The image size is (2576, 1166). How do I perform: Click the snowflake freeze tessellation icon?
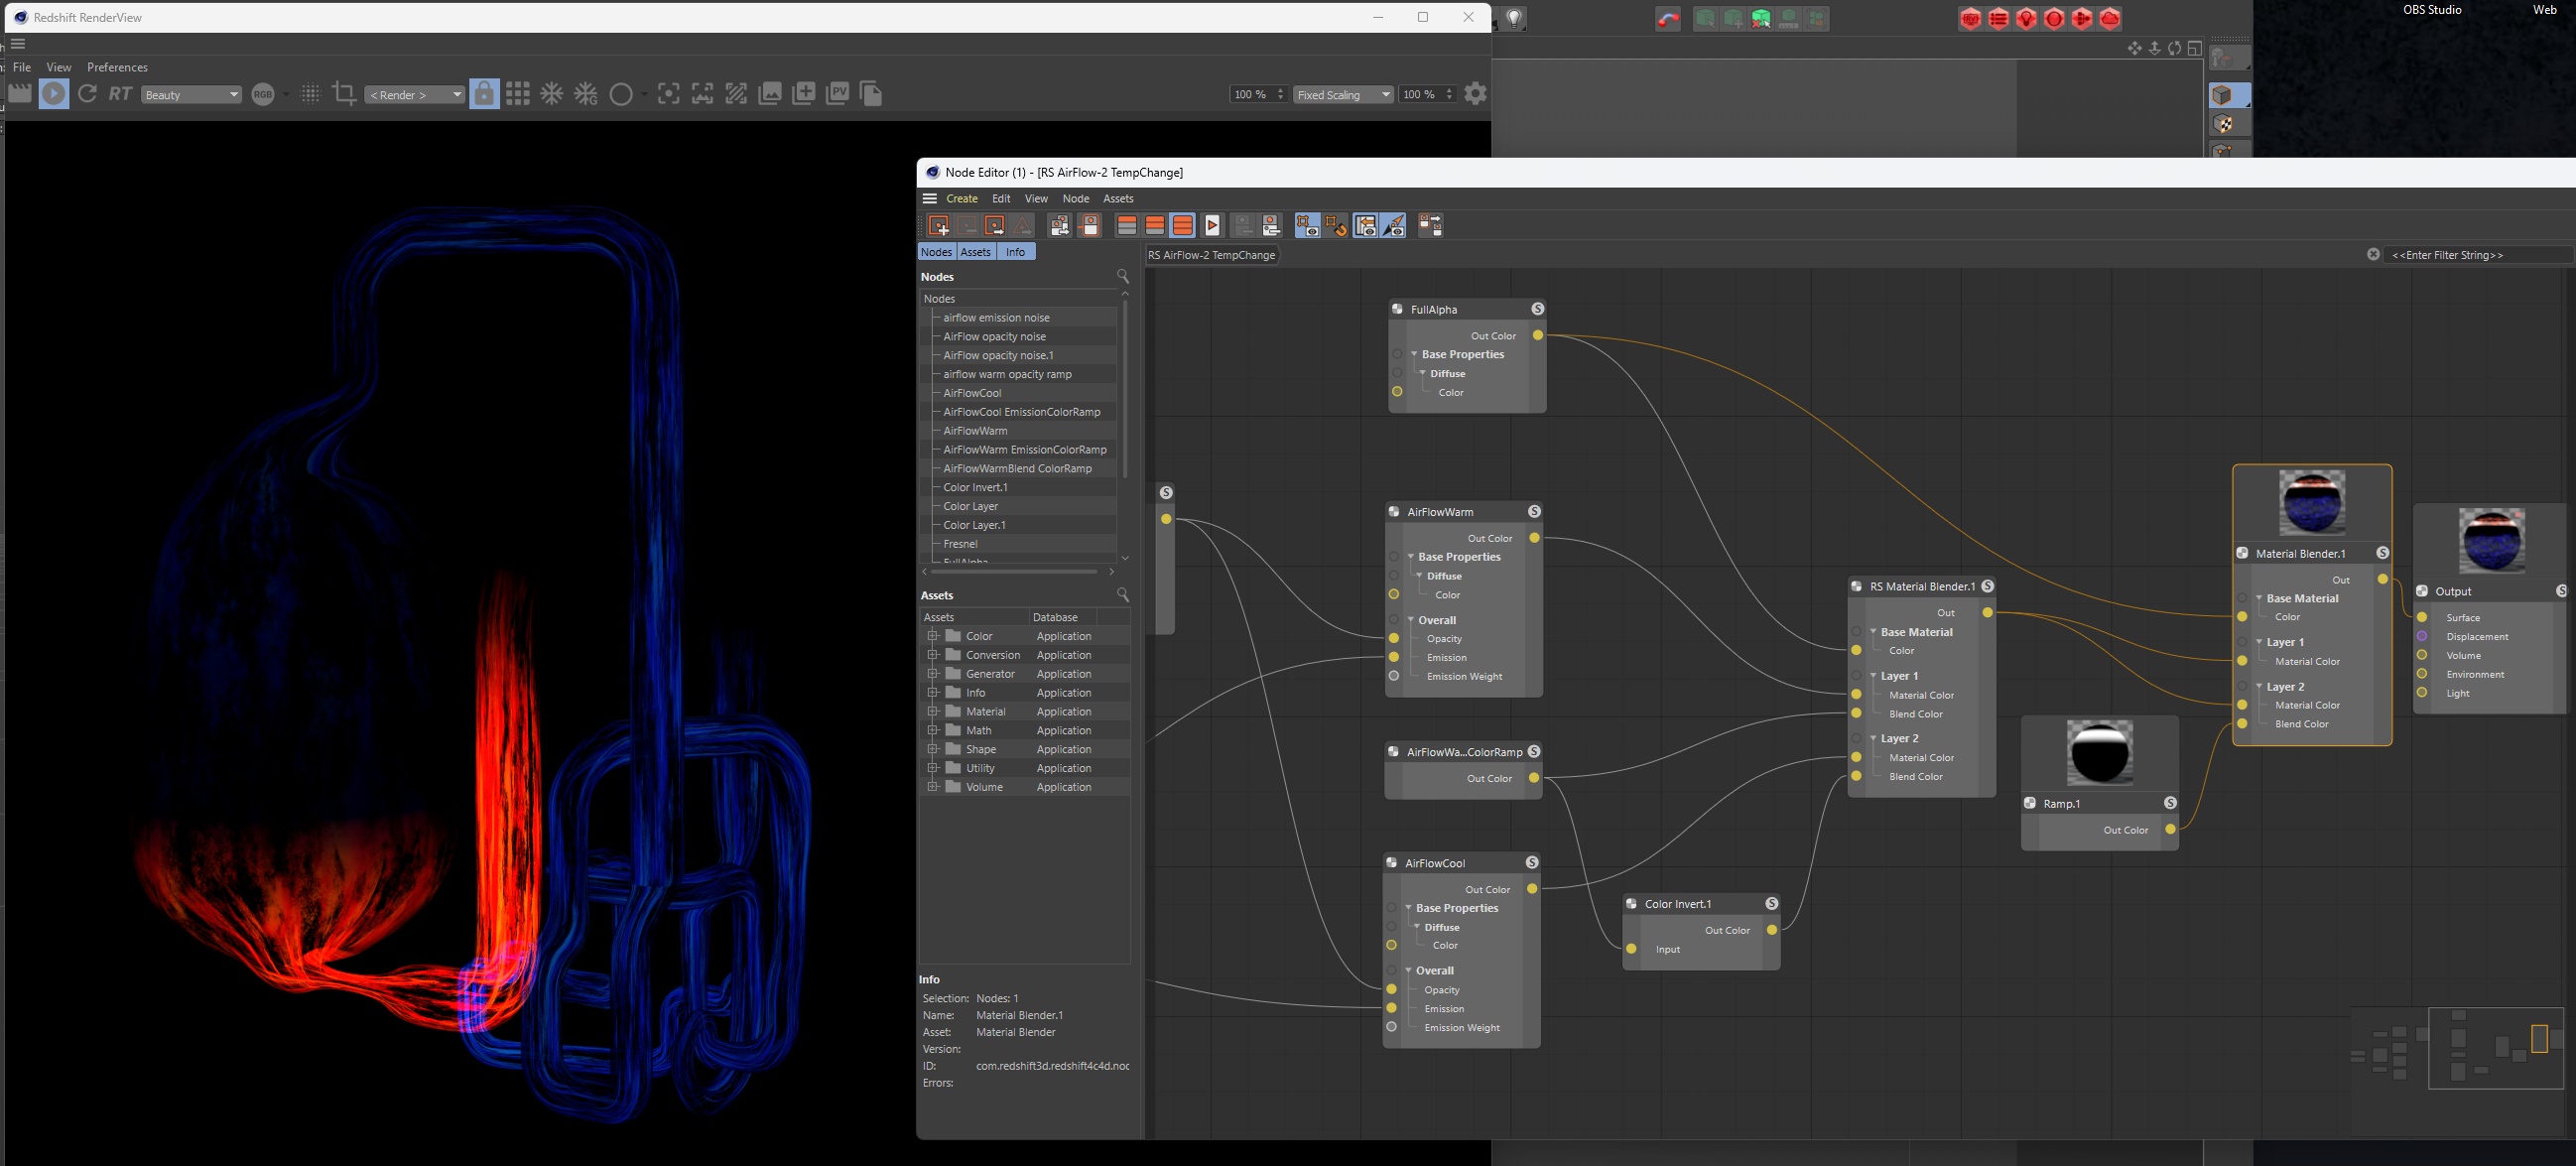[x=552, y=94]
